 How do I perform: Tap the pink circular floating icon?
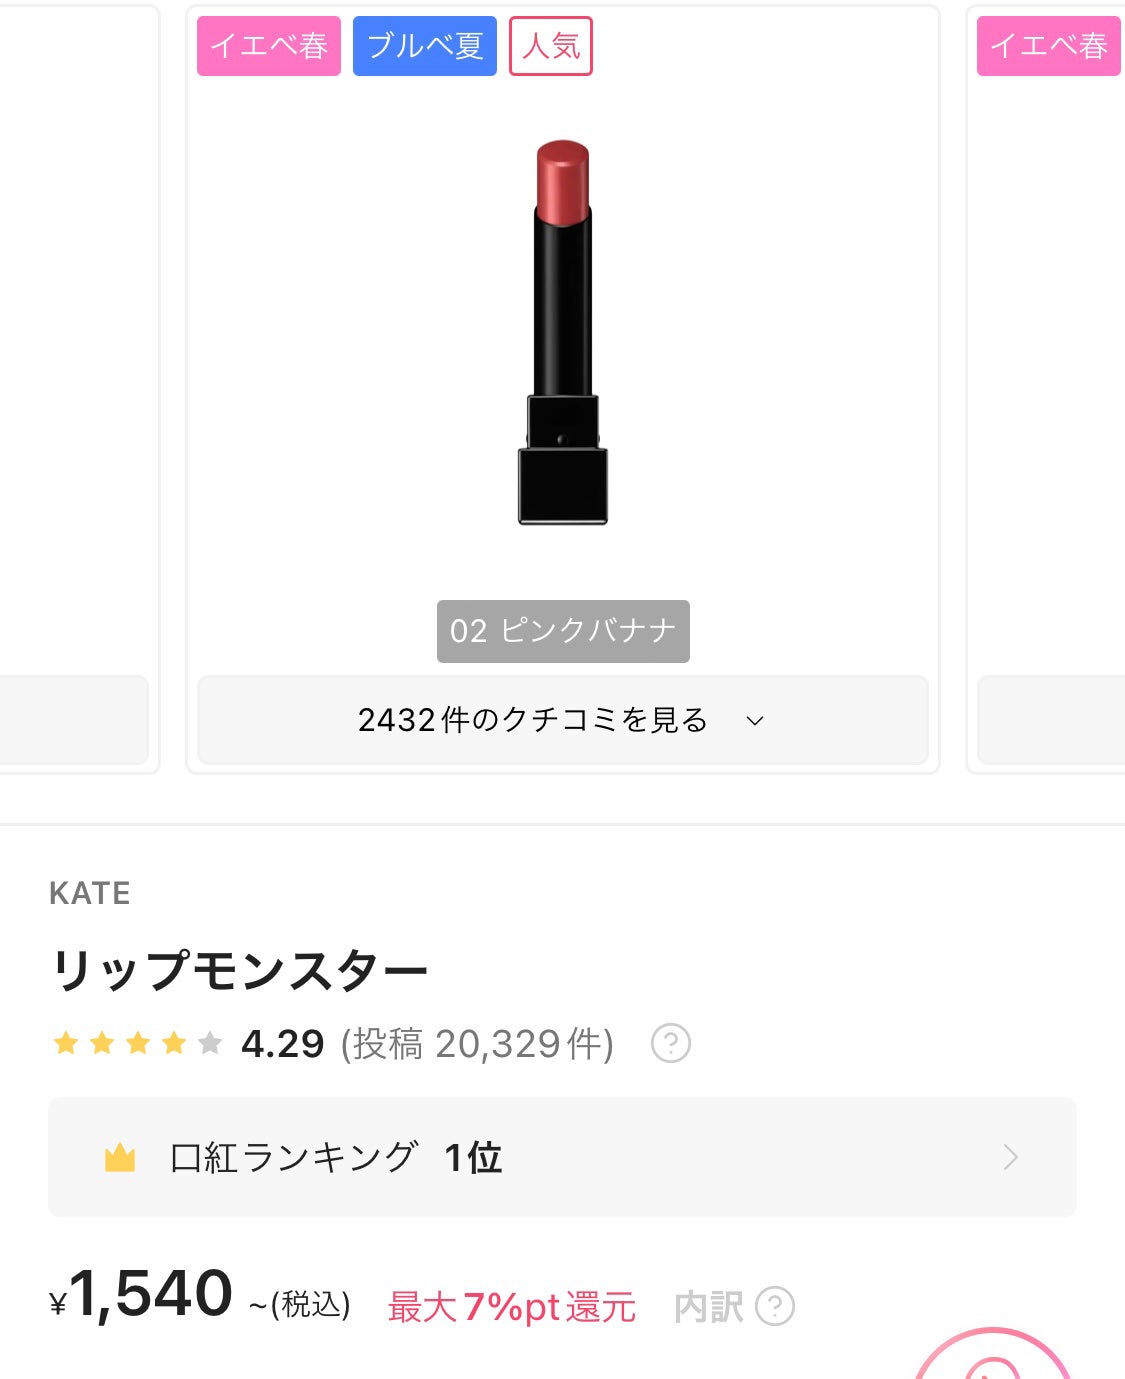(x=992, y=1360)
